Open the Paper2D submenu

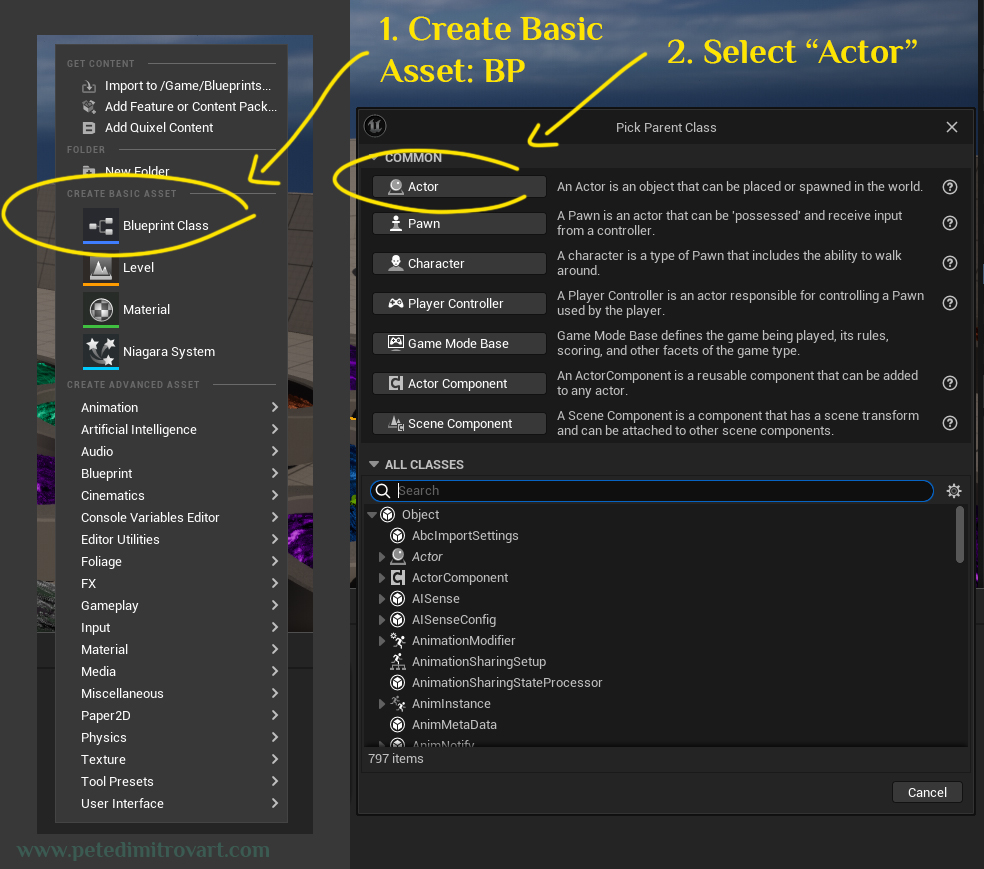tap(171, 715)
